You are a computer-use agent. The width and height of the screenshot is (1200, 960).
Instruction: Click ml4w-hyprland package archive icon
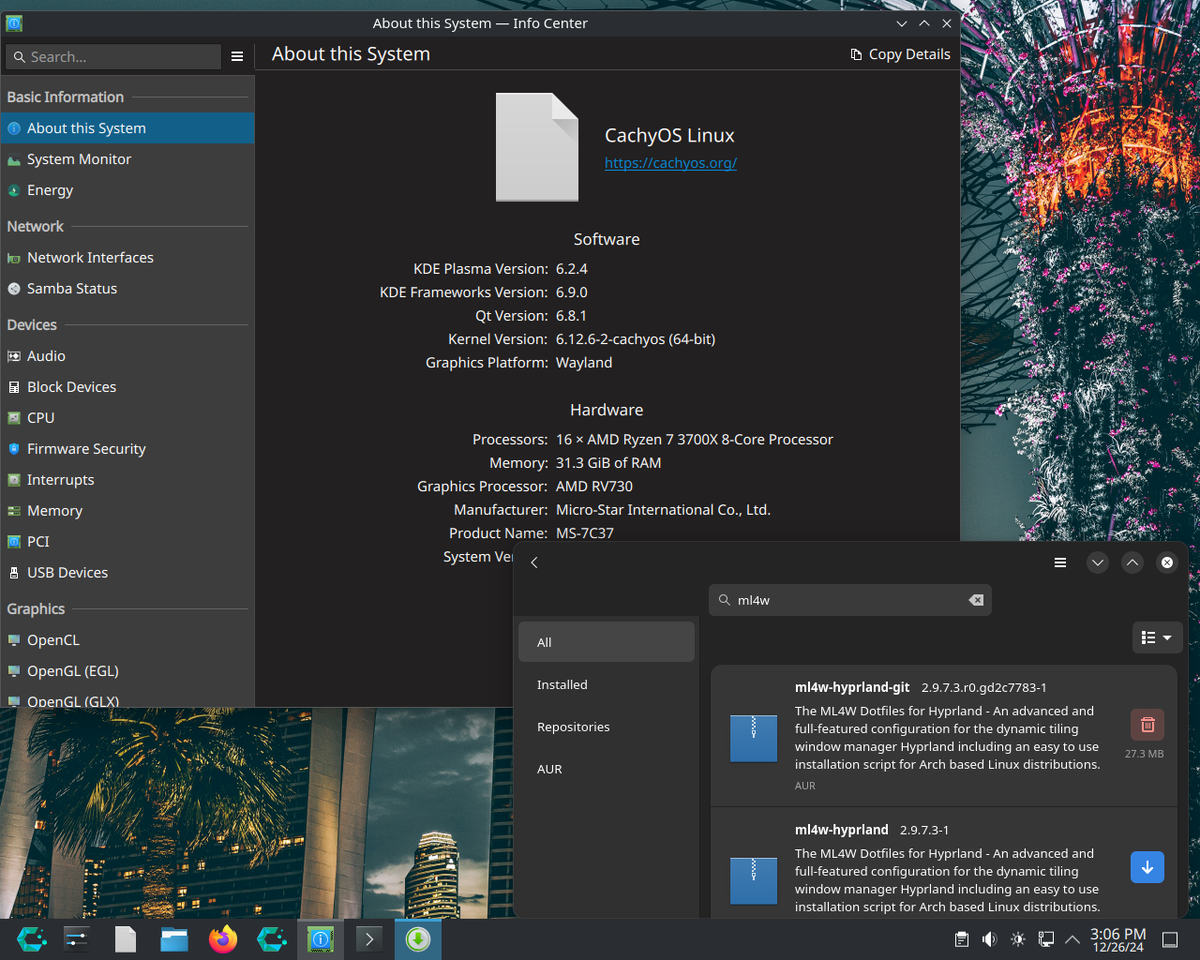click(x=753, y=881)
